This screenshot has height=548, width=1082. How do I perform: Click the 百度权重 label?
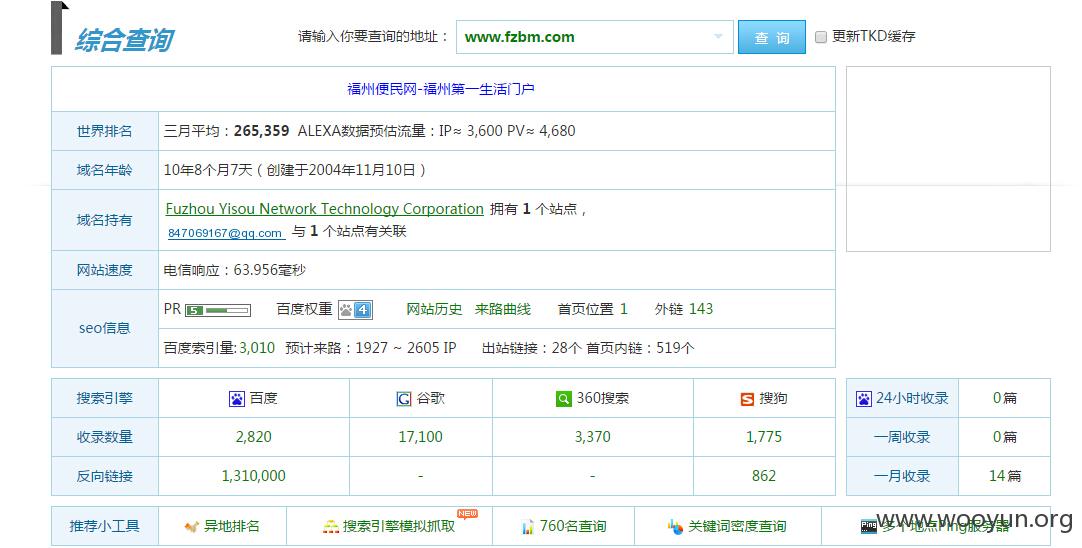tap(304, 309)
